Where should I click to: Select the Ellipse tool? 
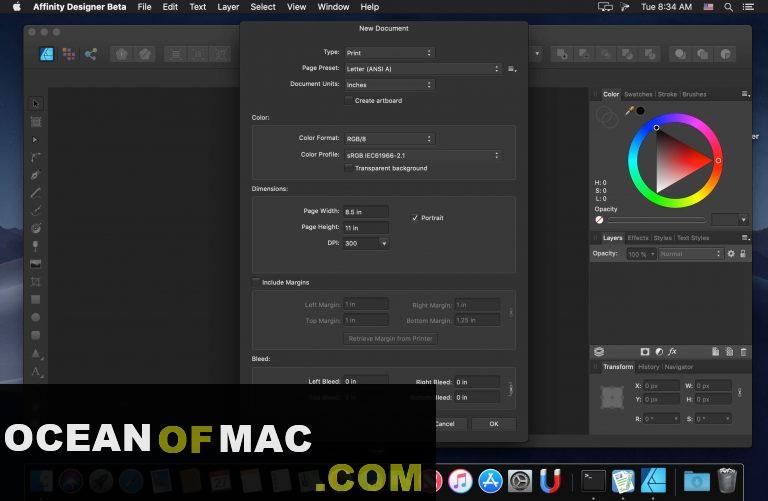coord(35,317)
